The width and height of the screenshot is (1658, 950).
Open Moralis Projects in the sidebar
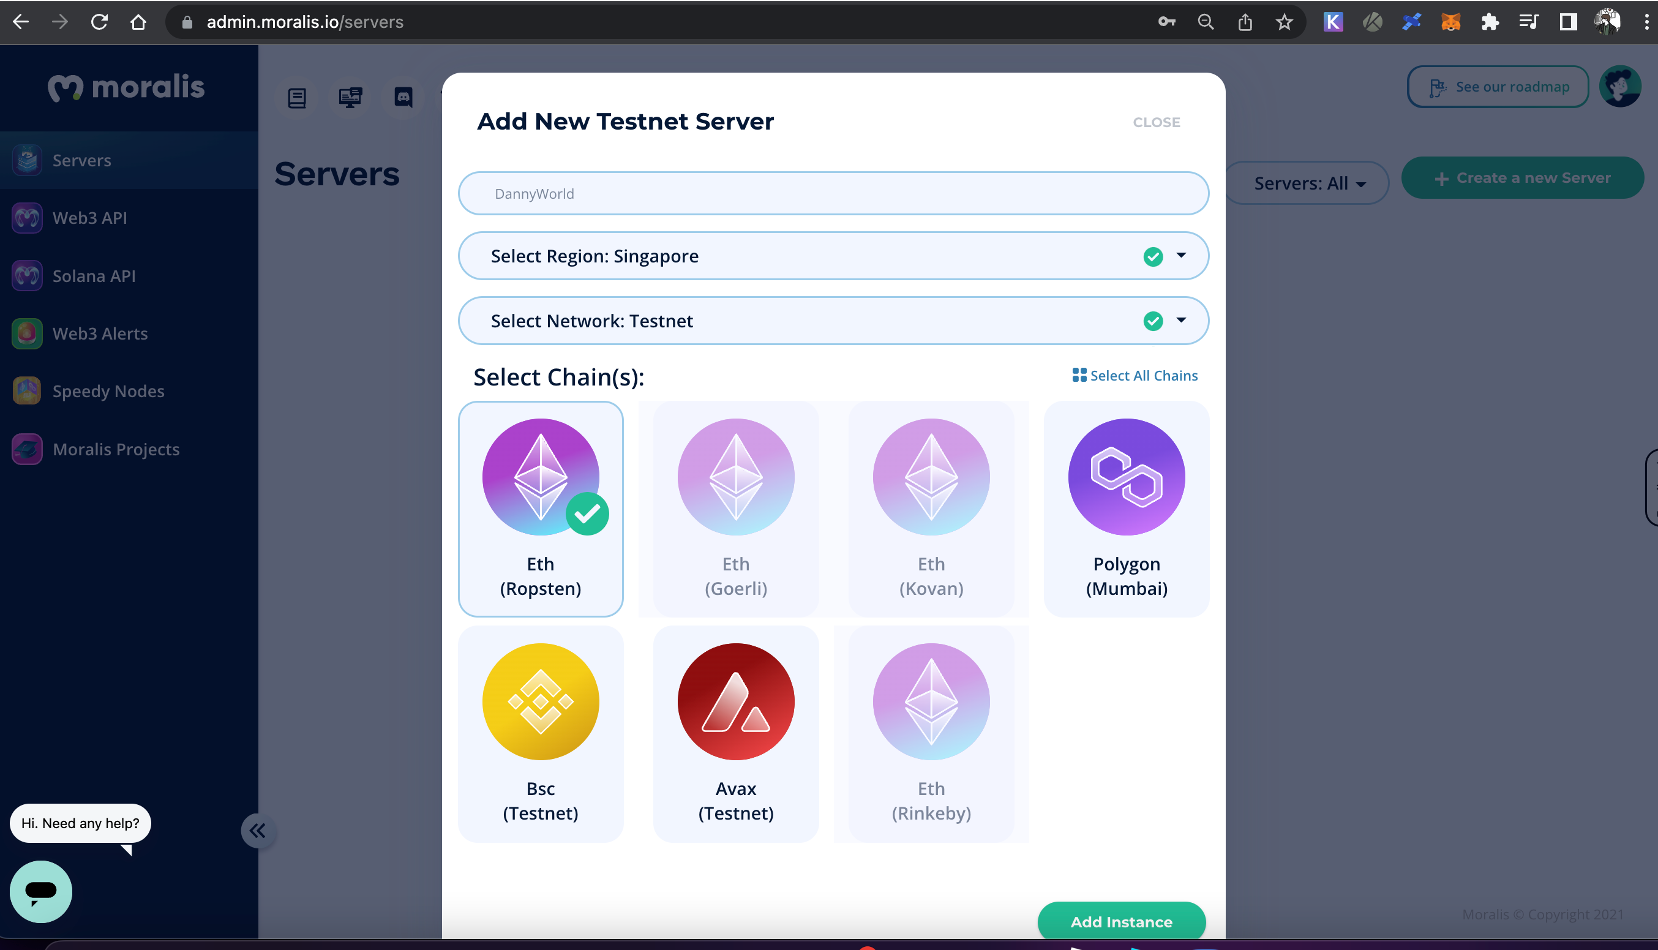point(129,449)
